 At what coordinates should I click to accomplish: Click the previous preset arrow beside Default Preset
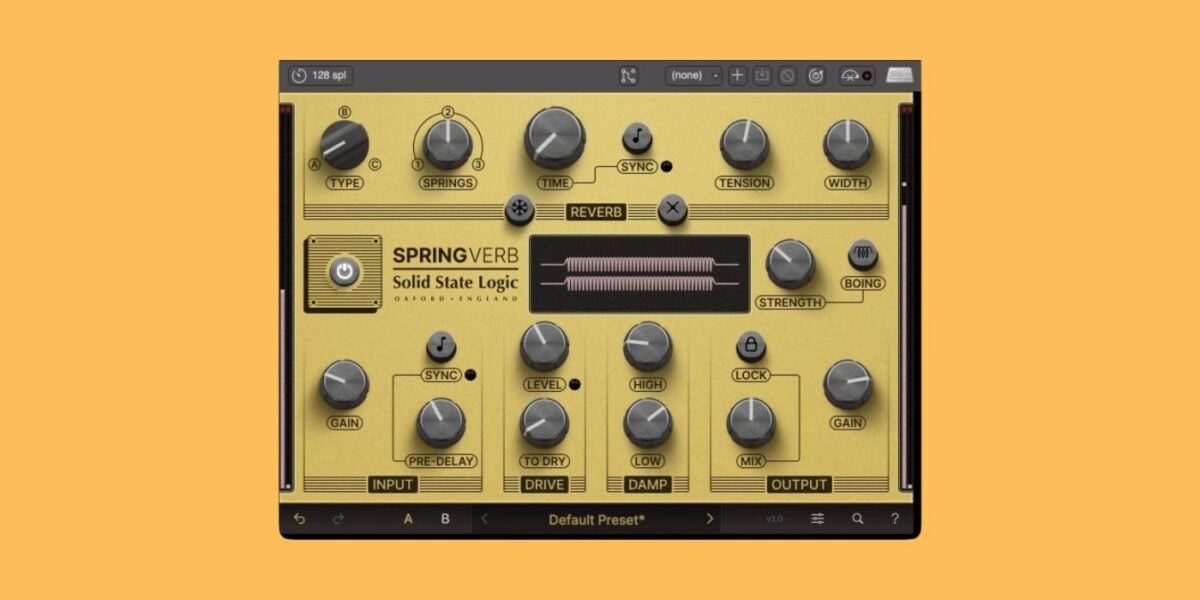(x=484, y=519)
